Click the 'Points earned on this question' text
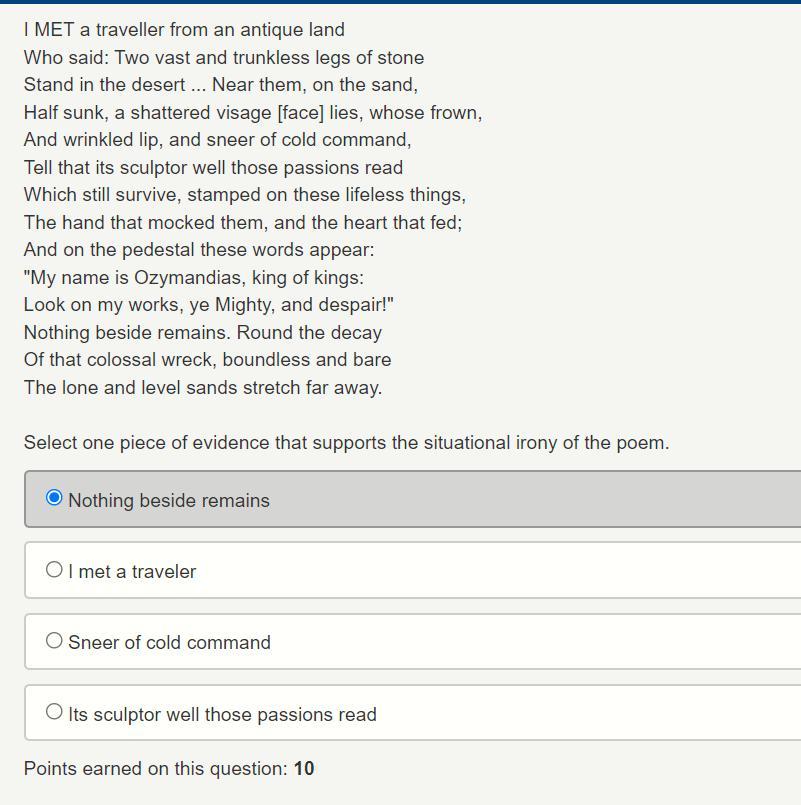The image size is (801, 805). click(156, 769)
